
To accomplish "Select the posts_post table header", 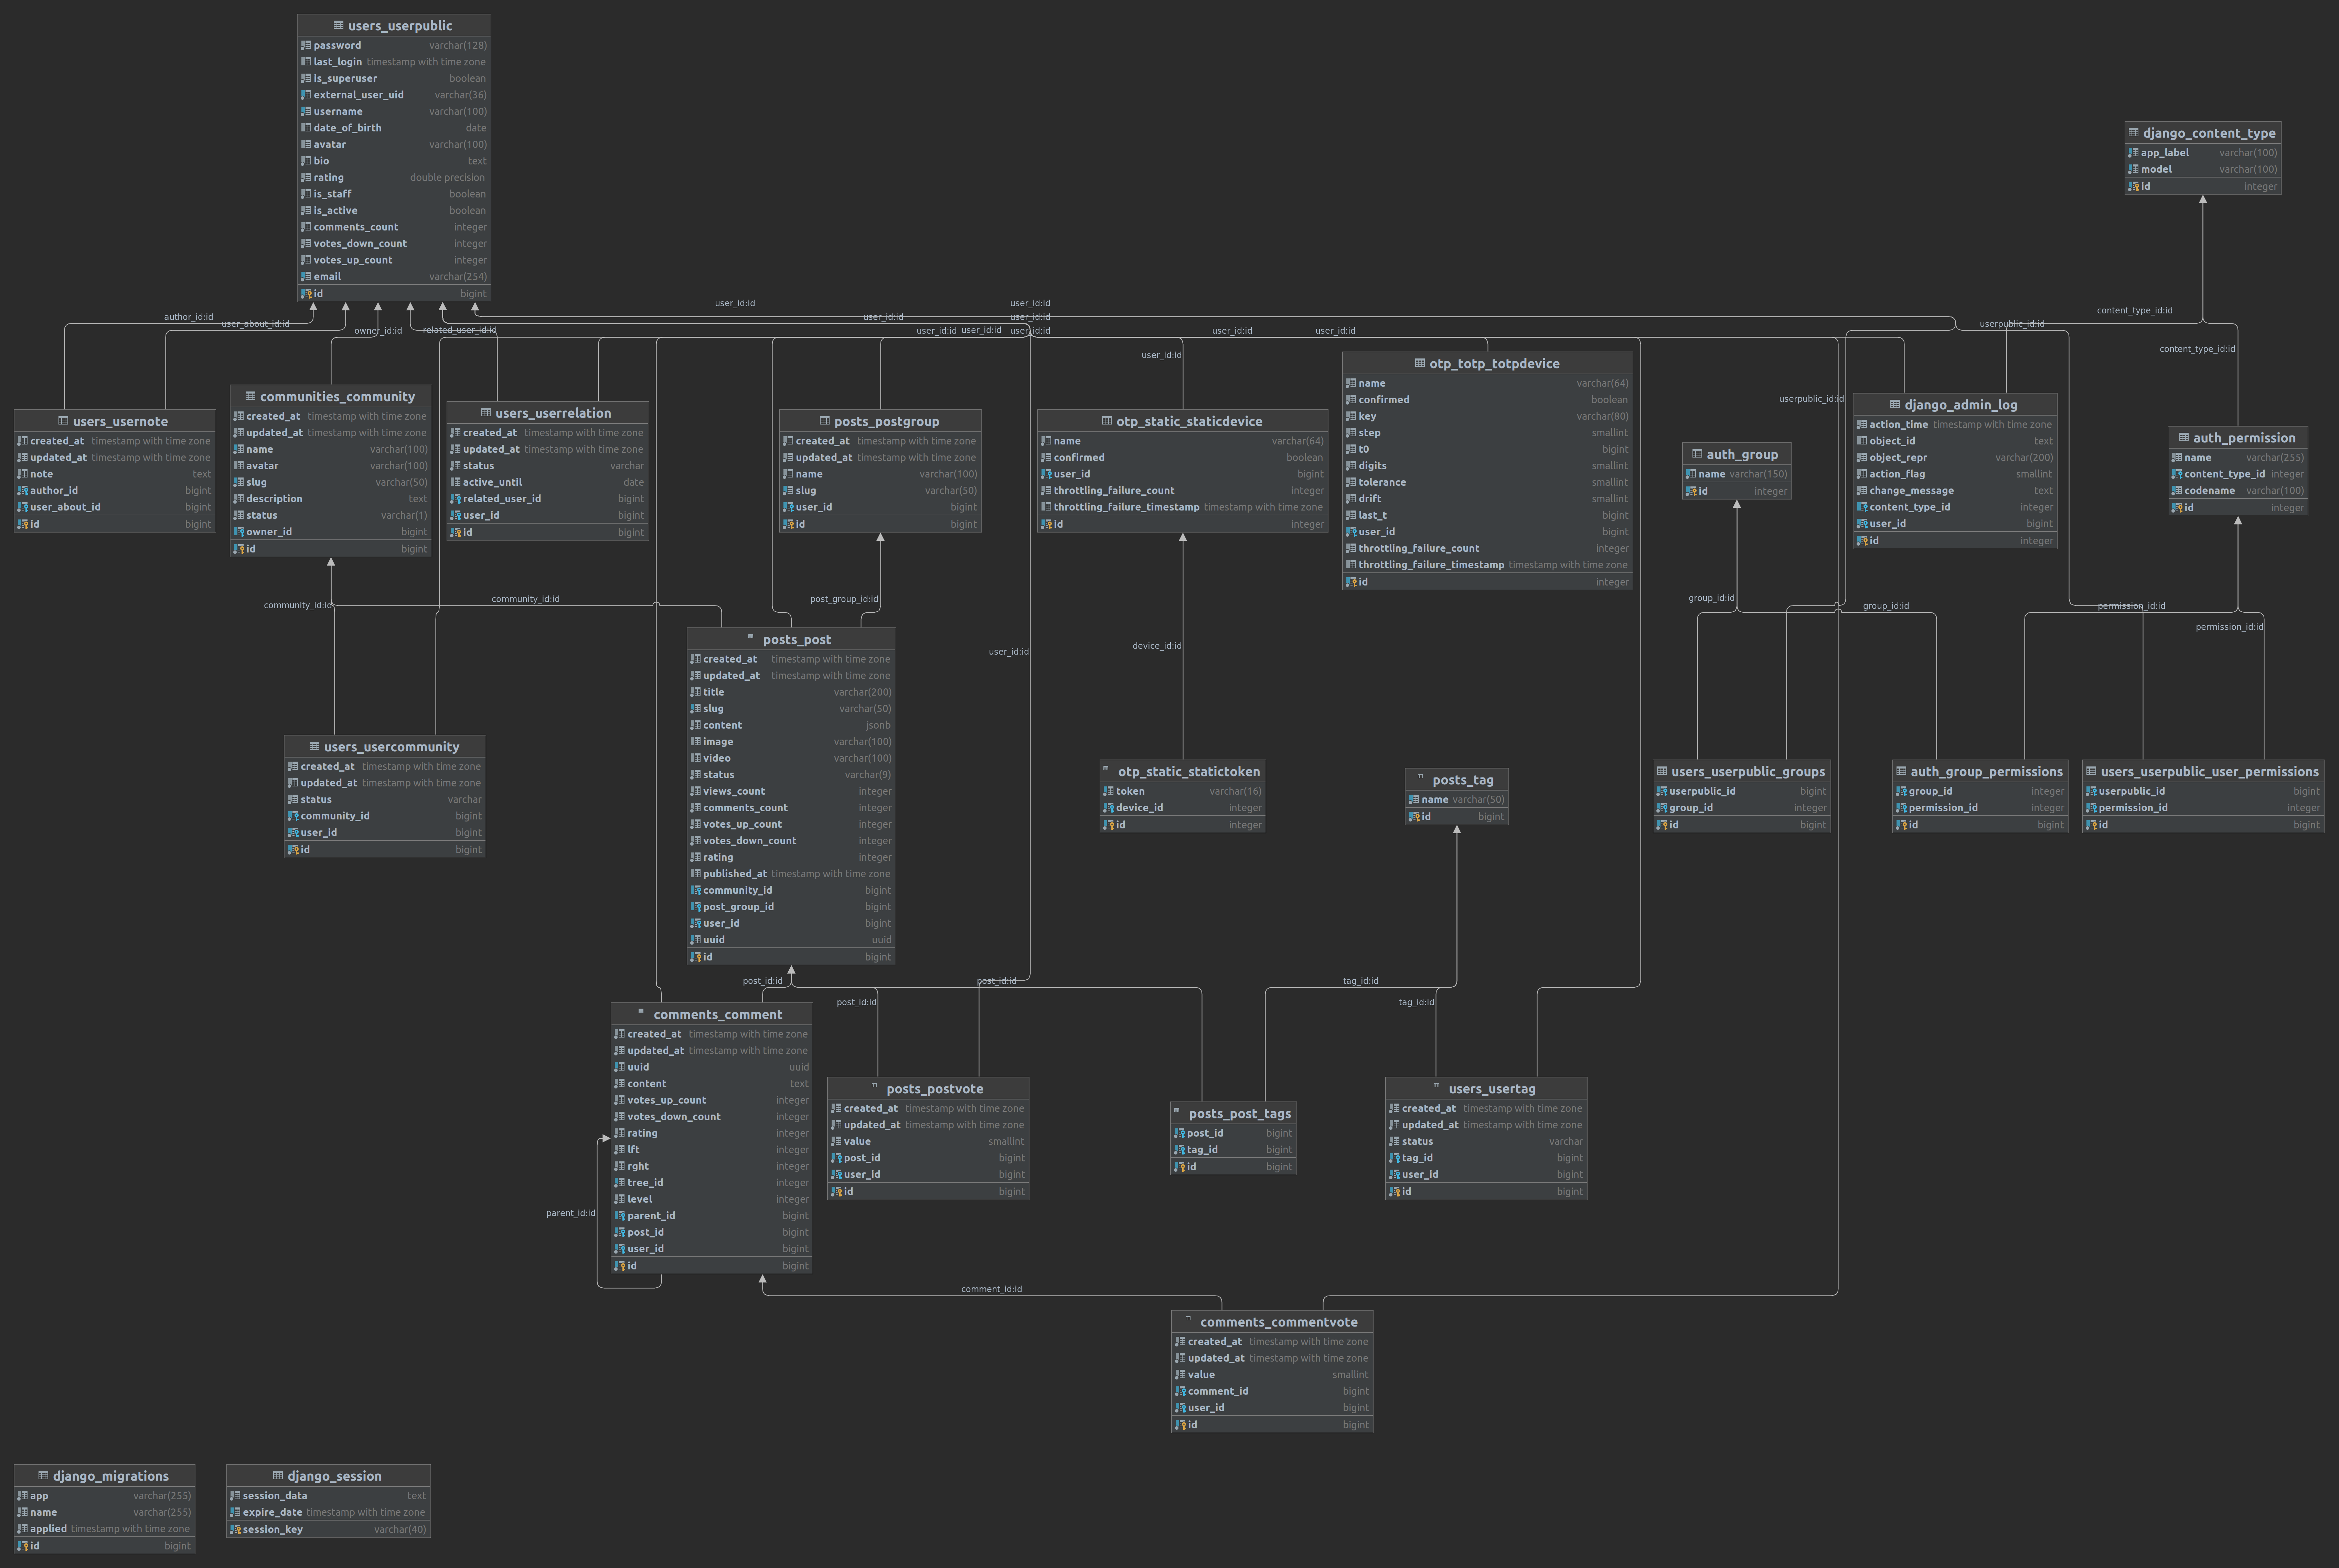I will (791, 639).
